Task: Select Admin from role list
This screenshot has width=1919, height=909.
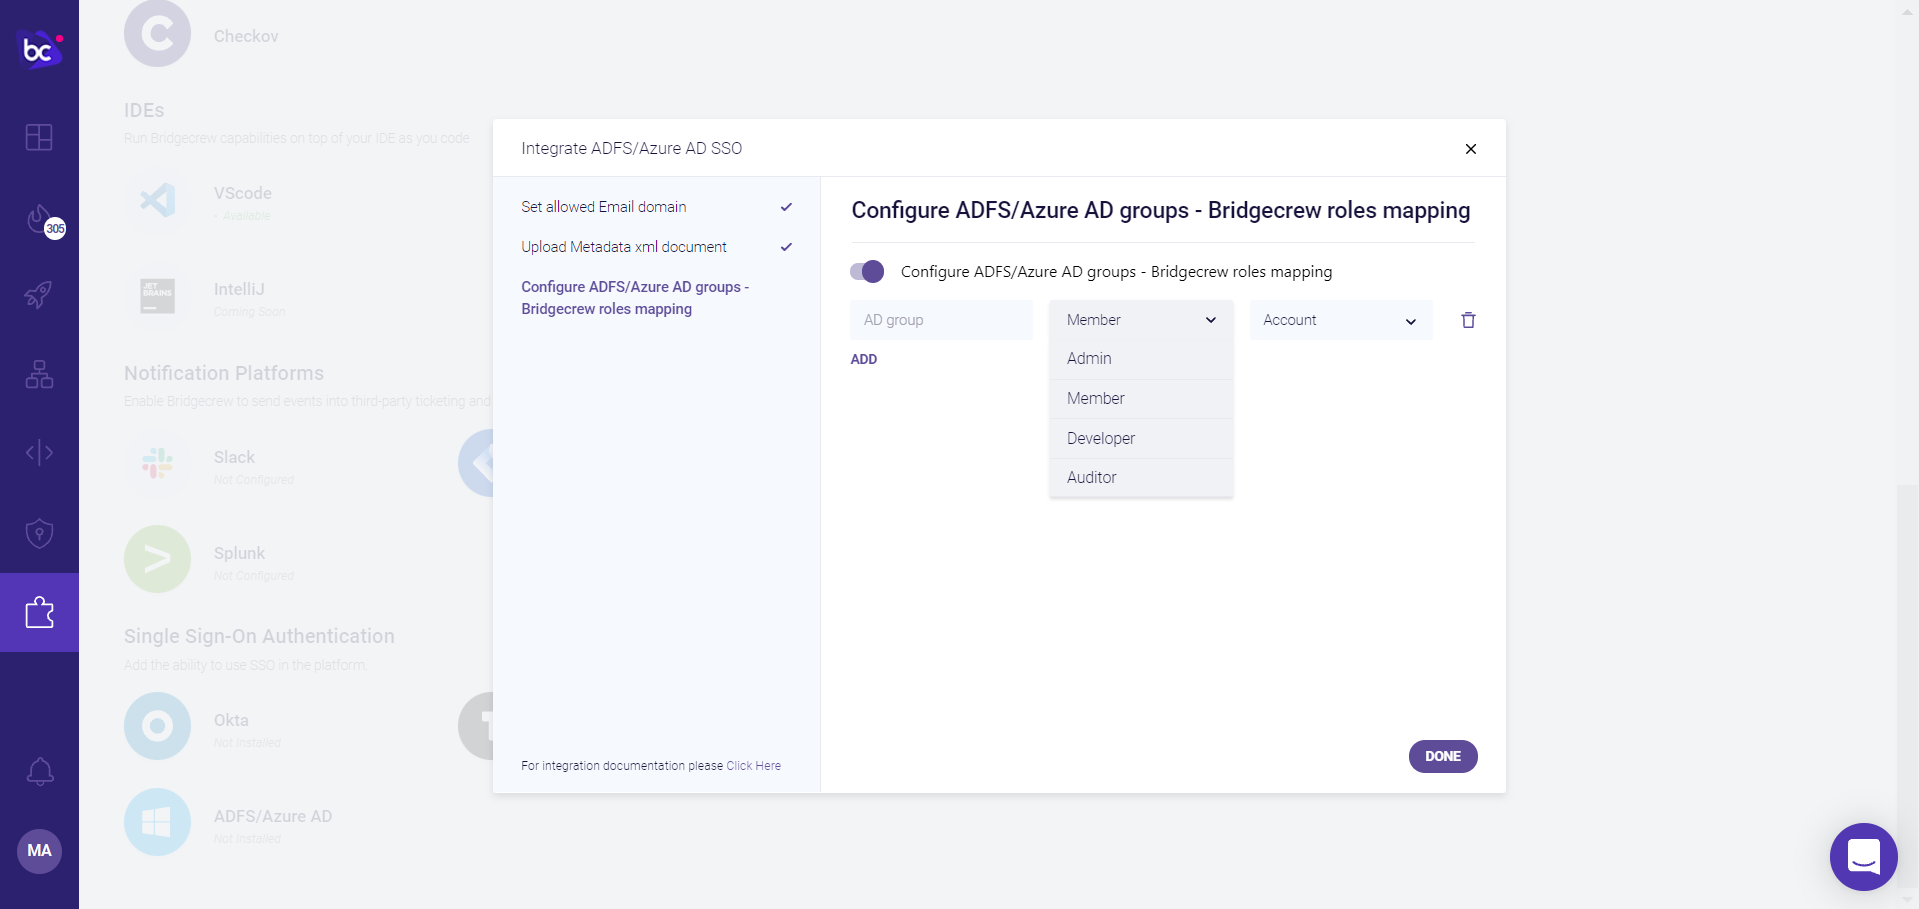Action: (x=1141, y=359)
